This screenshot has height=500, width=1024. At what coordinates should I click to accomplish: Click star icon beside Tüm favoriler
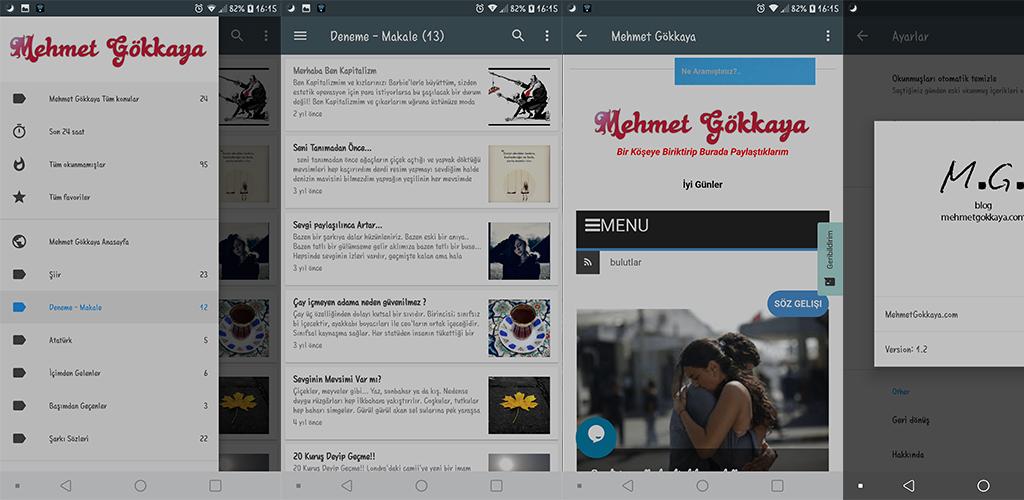(20, 196)
